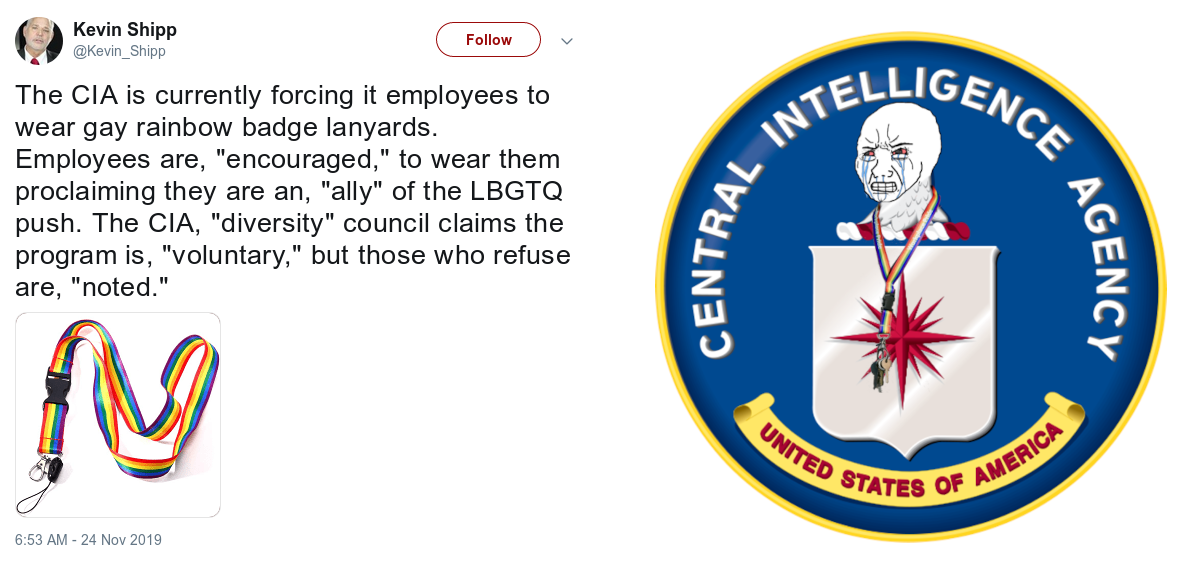The width and height of the screenshot is (1200, 561).
Task: Click the tweet text about CIA lanyards
Action: click(292, 191)
